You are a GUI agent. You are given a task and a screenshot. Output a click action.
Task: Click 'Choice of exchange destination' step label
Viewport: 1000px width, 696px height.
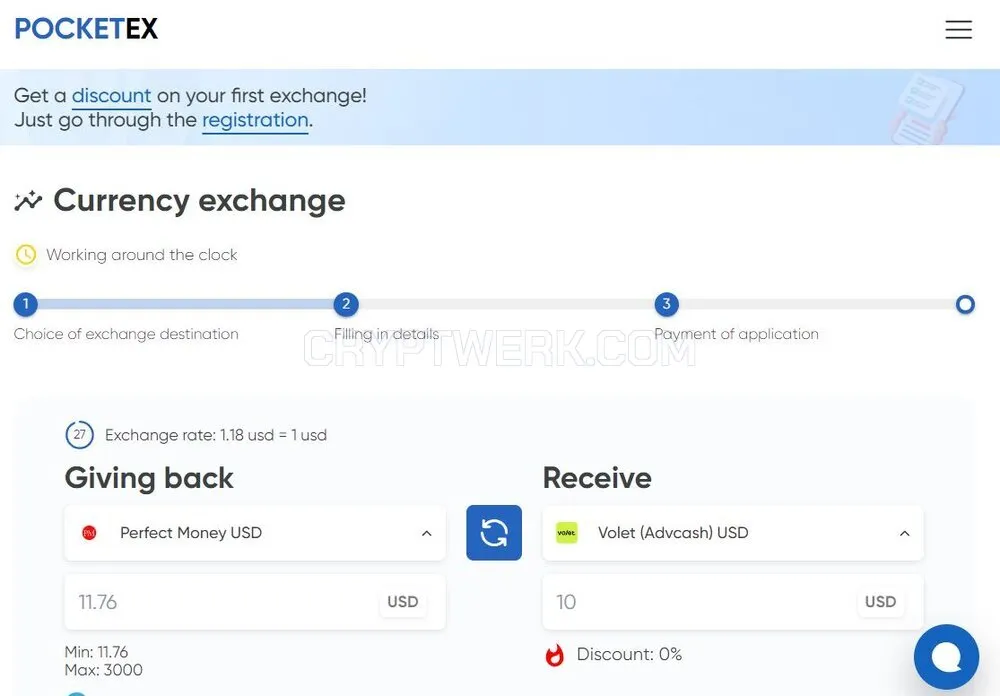(126, 334)
